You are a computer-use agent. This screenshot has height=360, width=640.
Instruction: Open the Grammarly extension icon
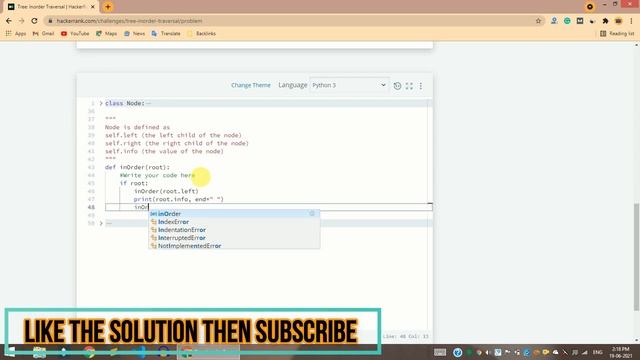pos(567,21)
